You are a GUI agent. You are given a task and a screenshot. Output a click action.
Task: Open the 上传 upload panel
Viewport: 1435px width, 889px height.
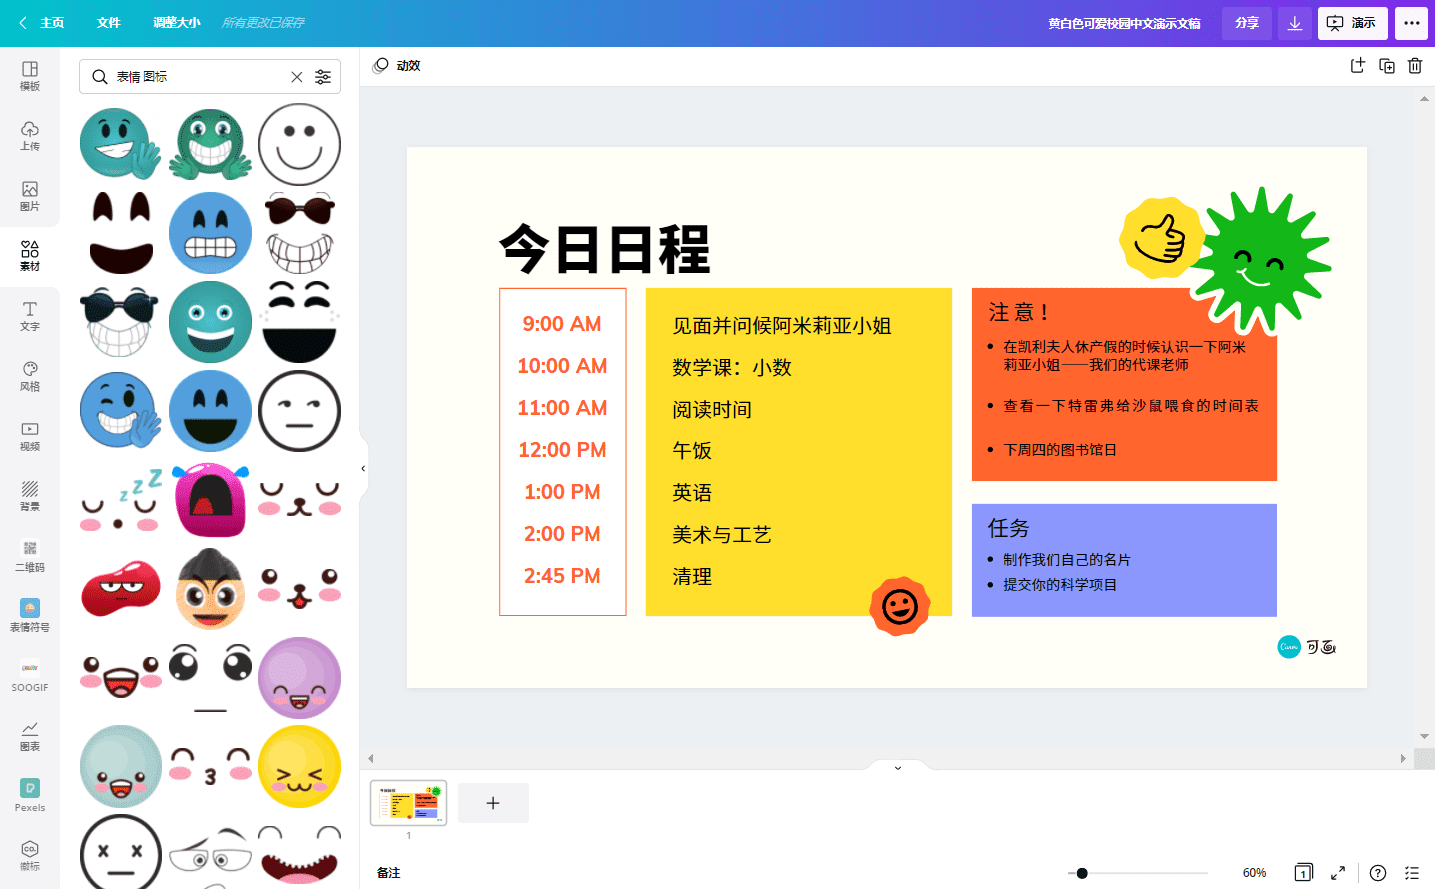(x=30, y=136)
